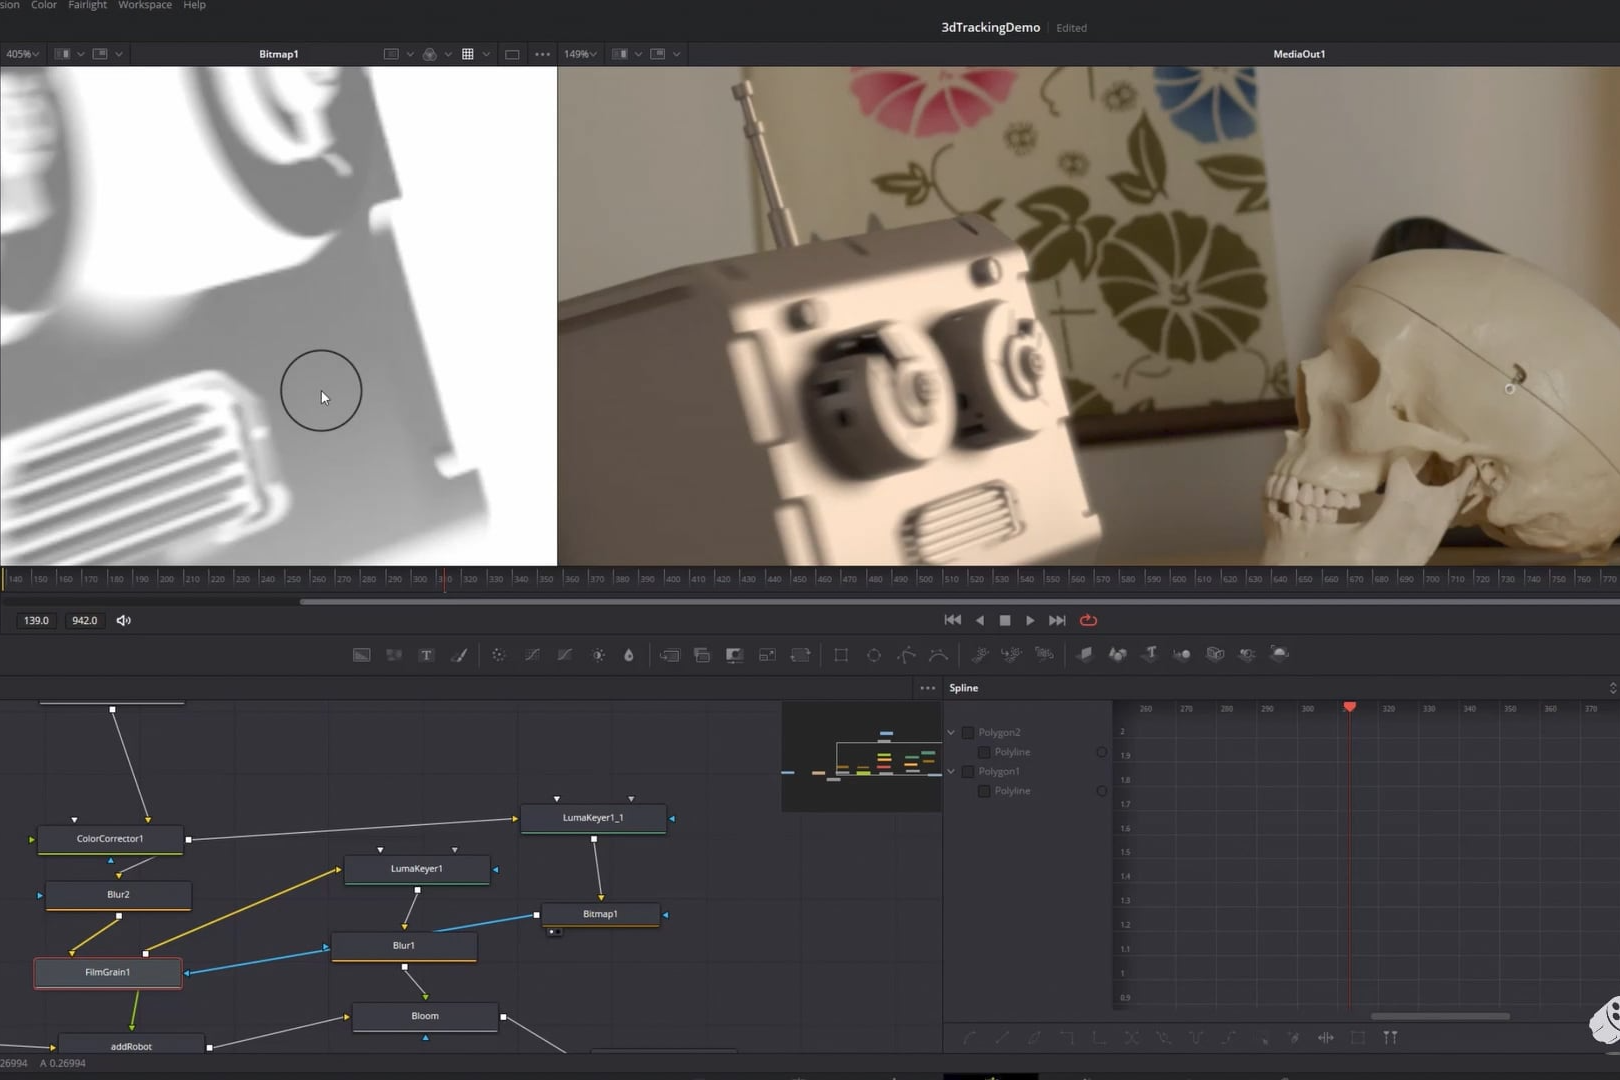Click the Spline editor horizontal scrollbar

point(1439,1016)
